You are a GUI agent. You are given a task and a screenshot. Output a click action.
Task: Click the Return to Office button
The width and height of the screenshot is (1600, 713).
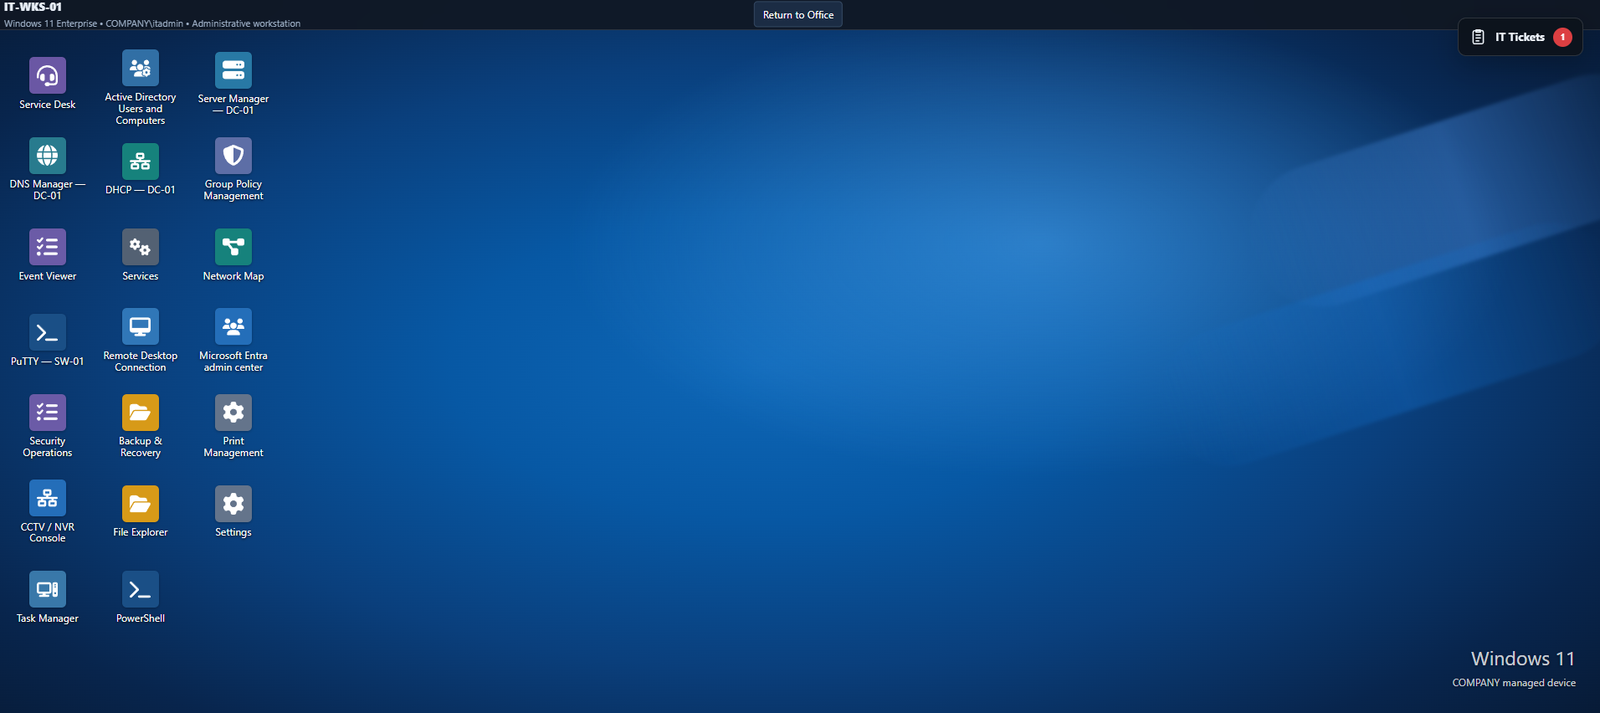point(798,15)
